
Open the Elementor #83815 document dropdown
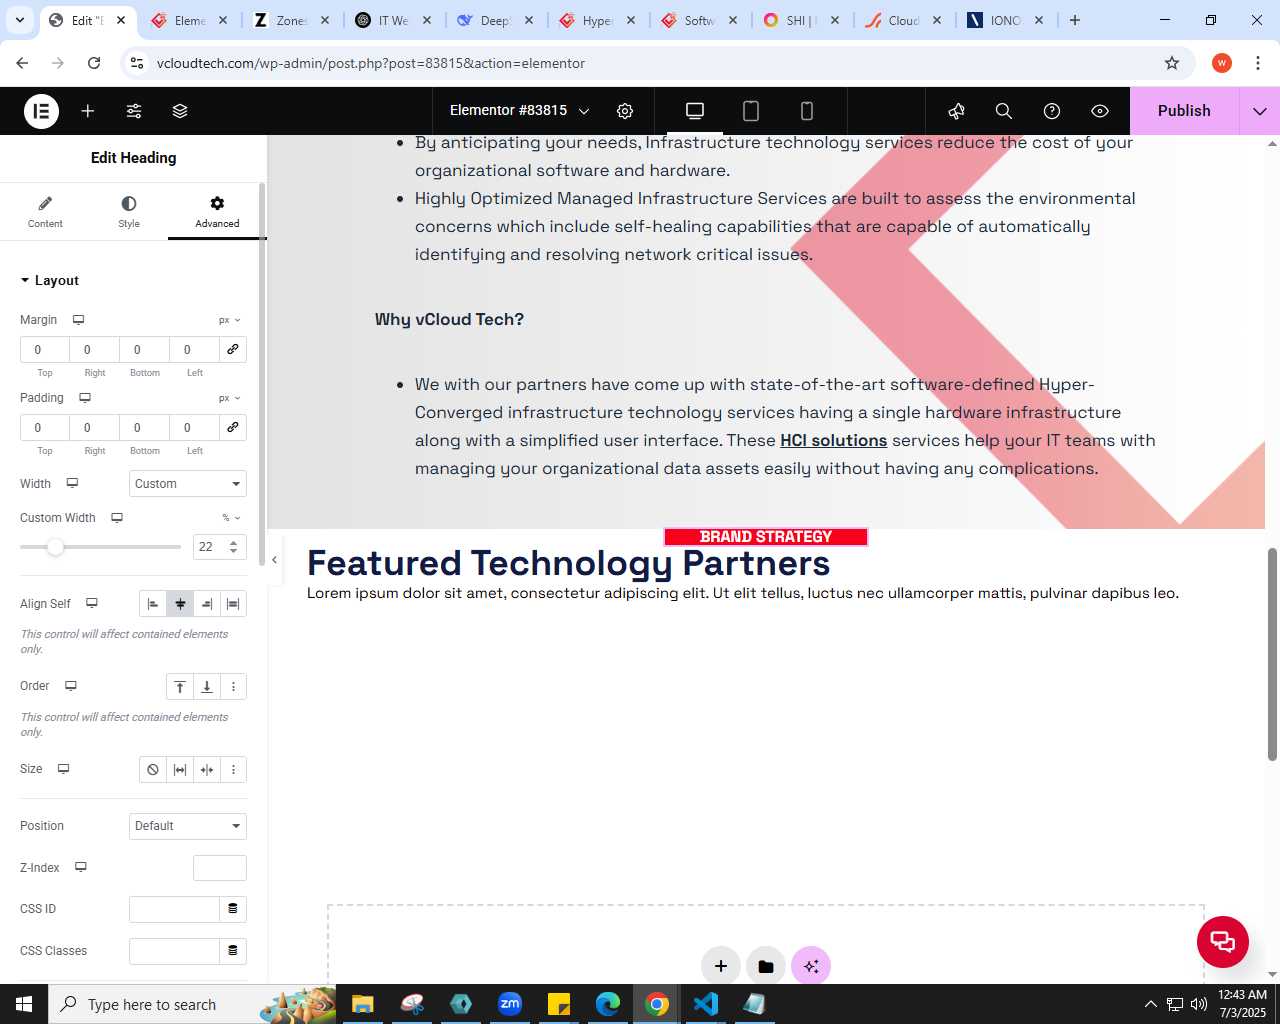pyautogui.click(x=520, y=111)
